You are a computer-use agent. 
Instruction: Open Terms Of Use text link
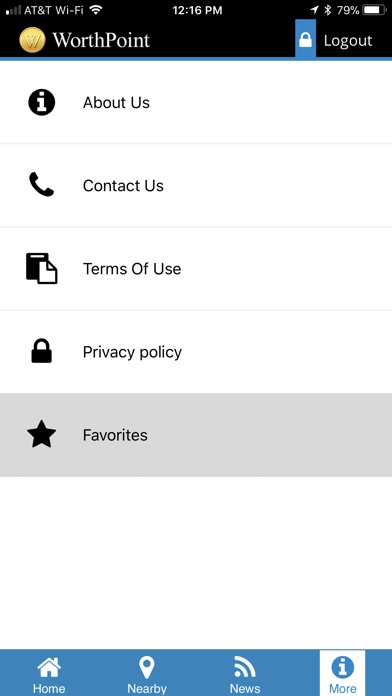132,269
